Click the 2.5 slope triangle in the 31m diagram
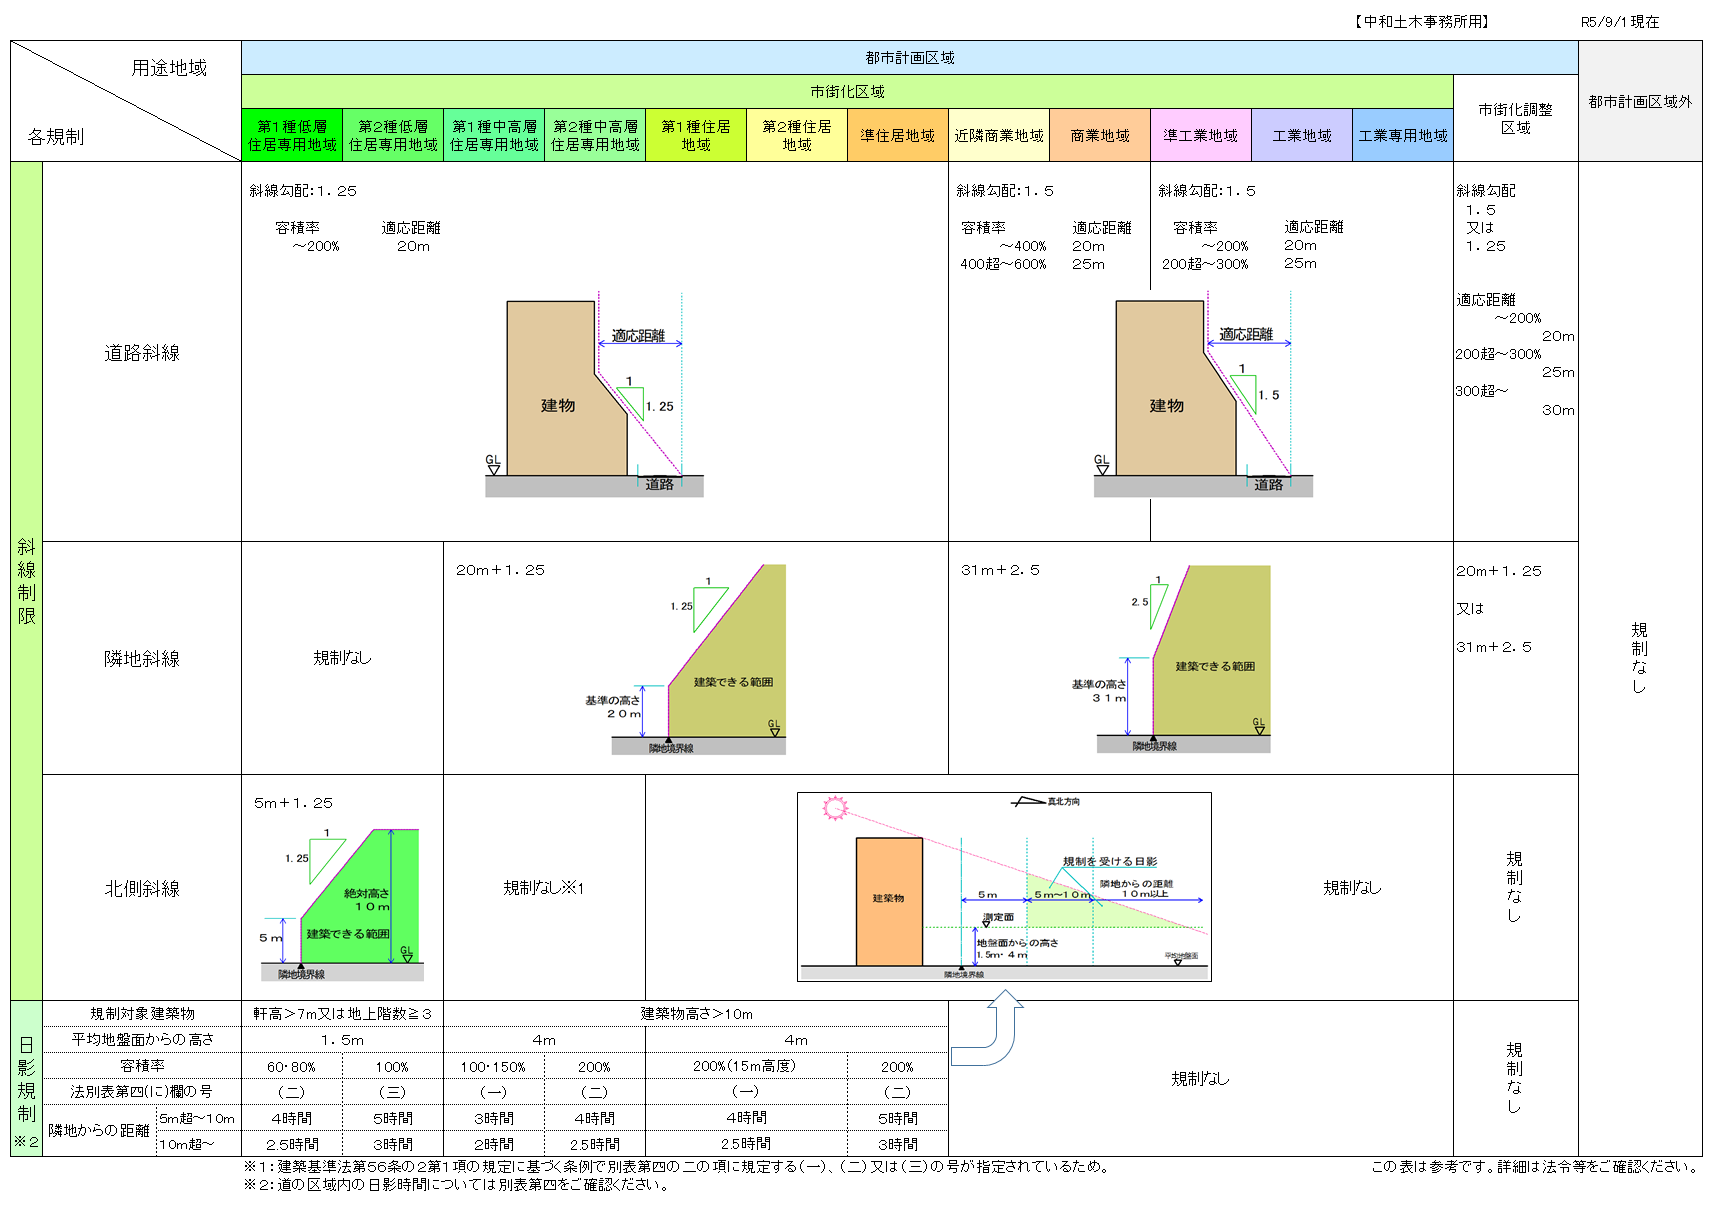1713x1223 pixels. [x=1158, y=603]
